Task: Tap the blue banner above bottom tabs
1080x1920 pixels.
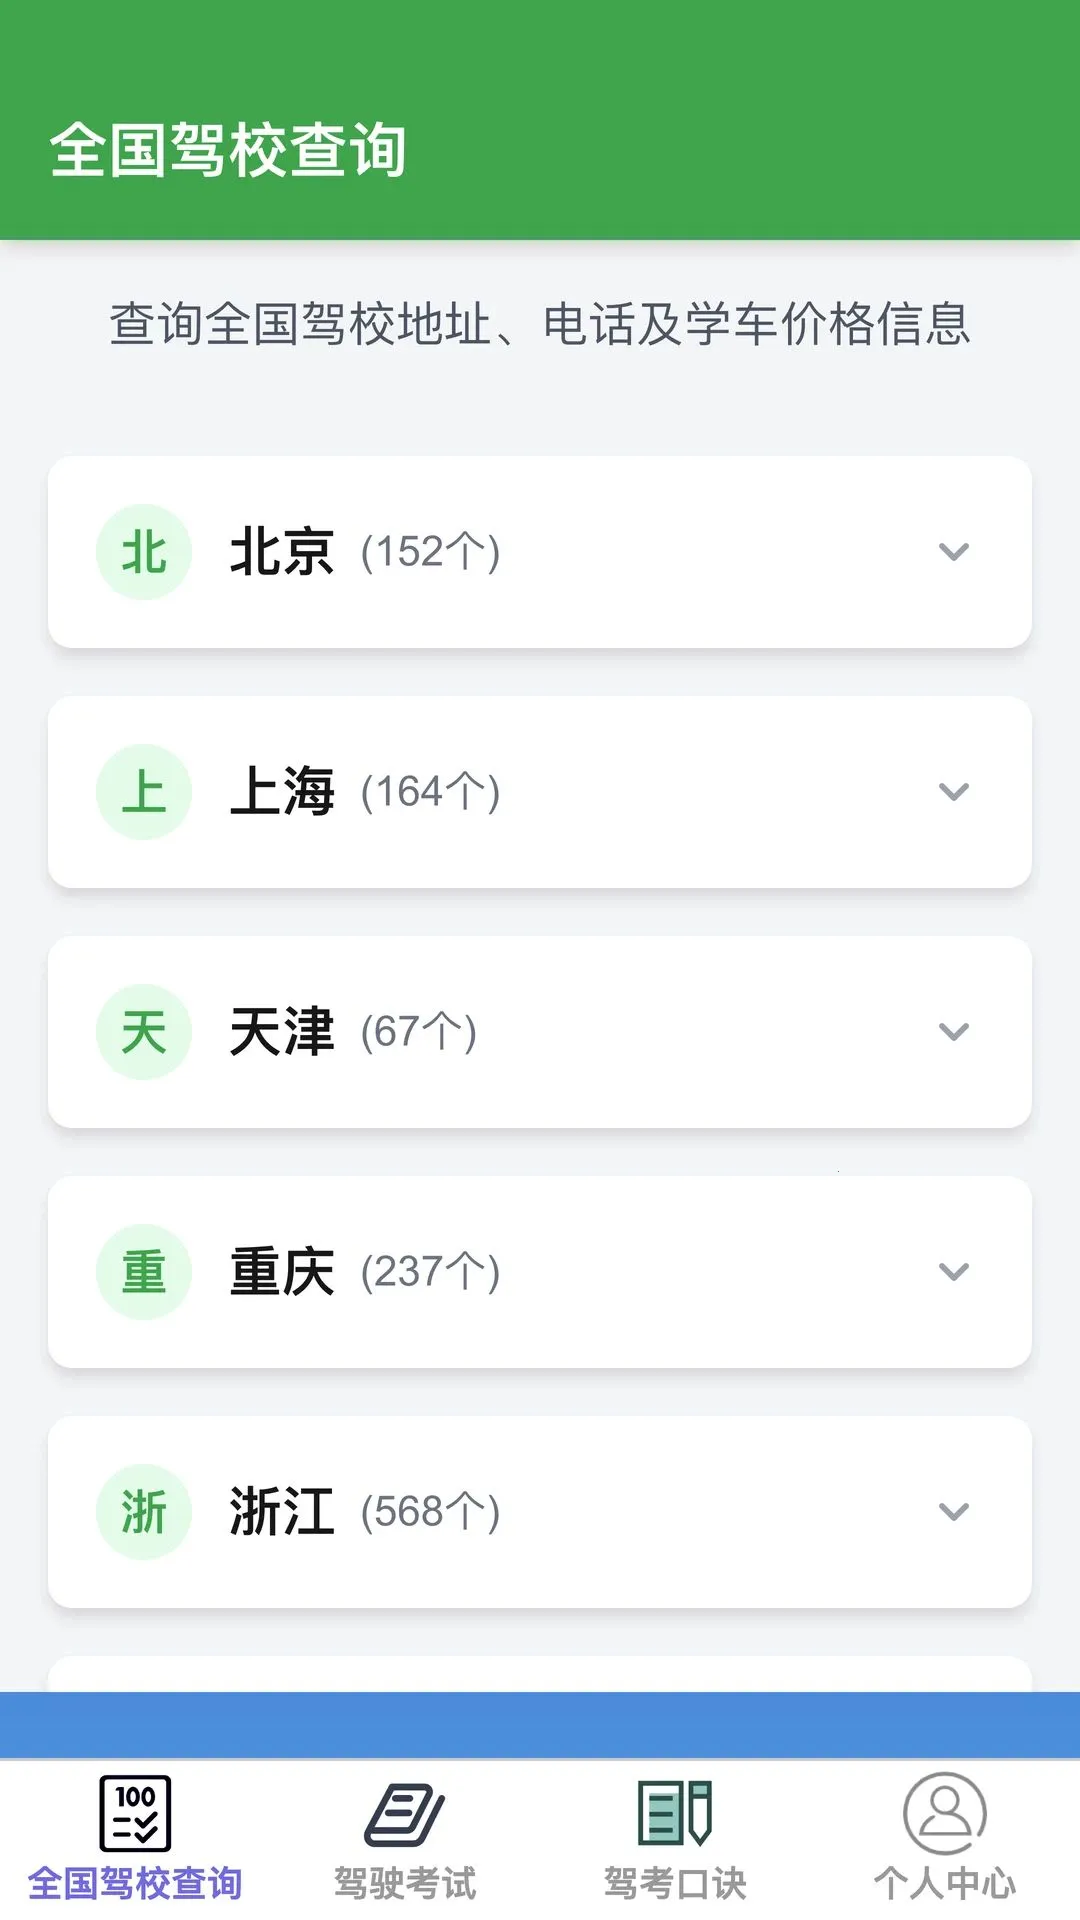Action: (x=540, y=1725)
